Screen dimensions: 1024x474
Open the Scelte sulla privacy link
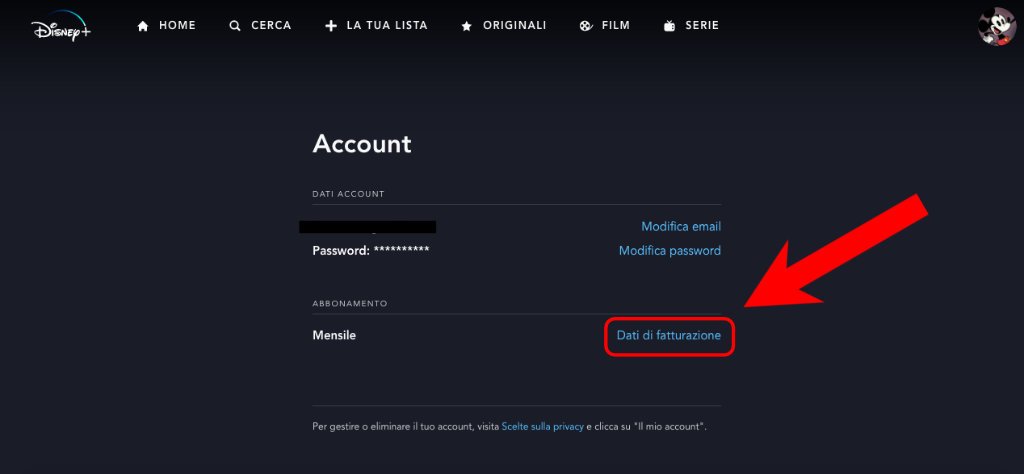pos(542,427)
